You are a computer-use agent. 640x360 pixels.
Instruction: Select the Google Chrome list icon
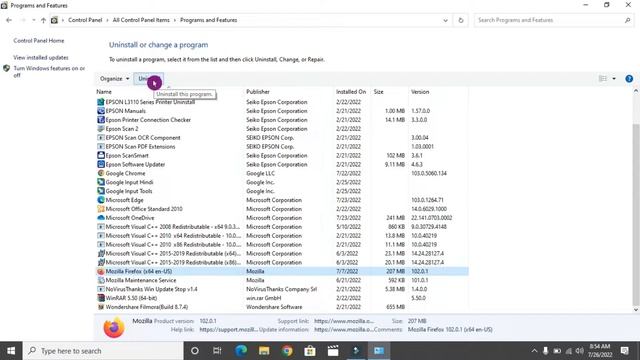coord(101,173)
